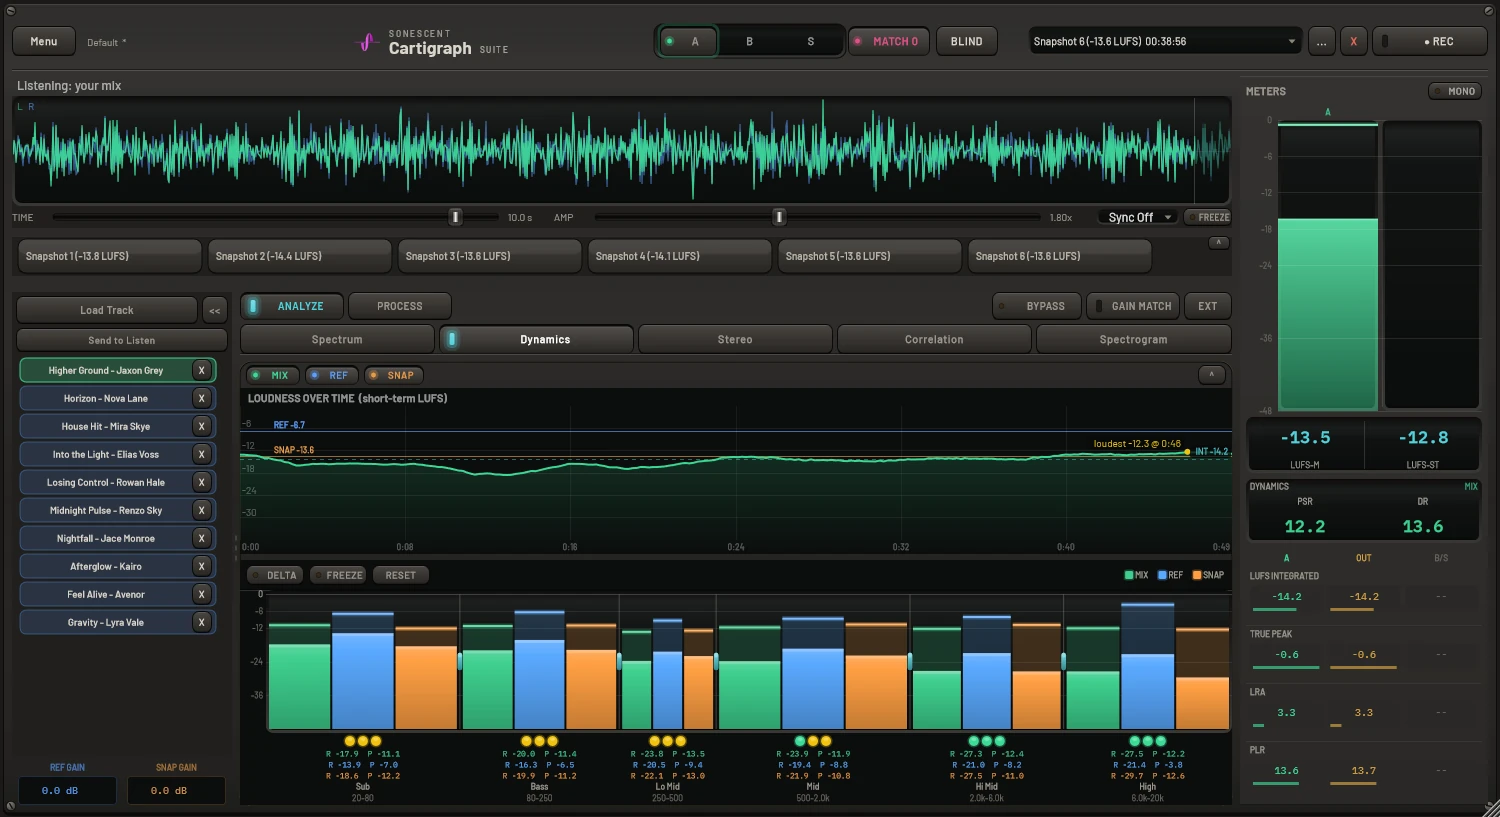The height and width of the screenshot is (817, 1500).
Task: Toggle REF curve visibility
Action: [x=330, y=375]
